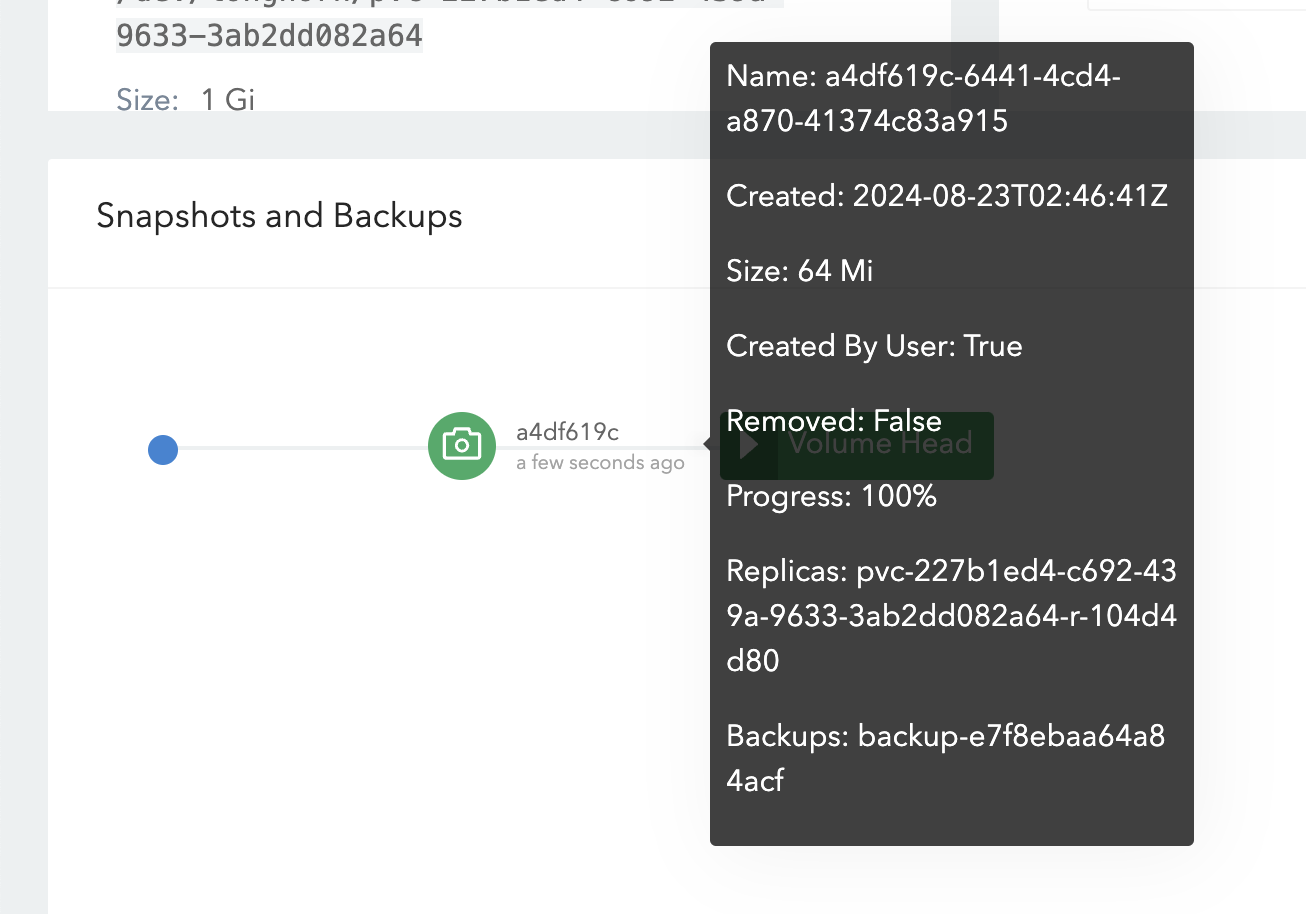
Task: Click the Created 2024-08-23T02:46:41Z line
Action: [947, 196]
